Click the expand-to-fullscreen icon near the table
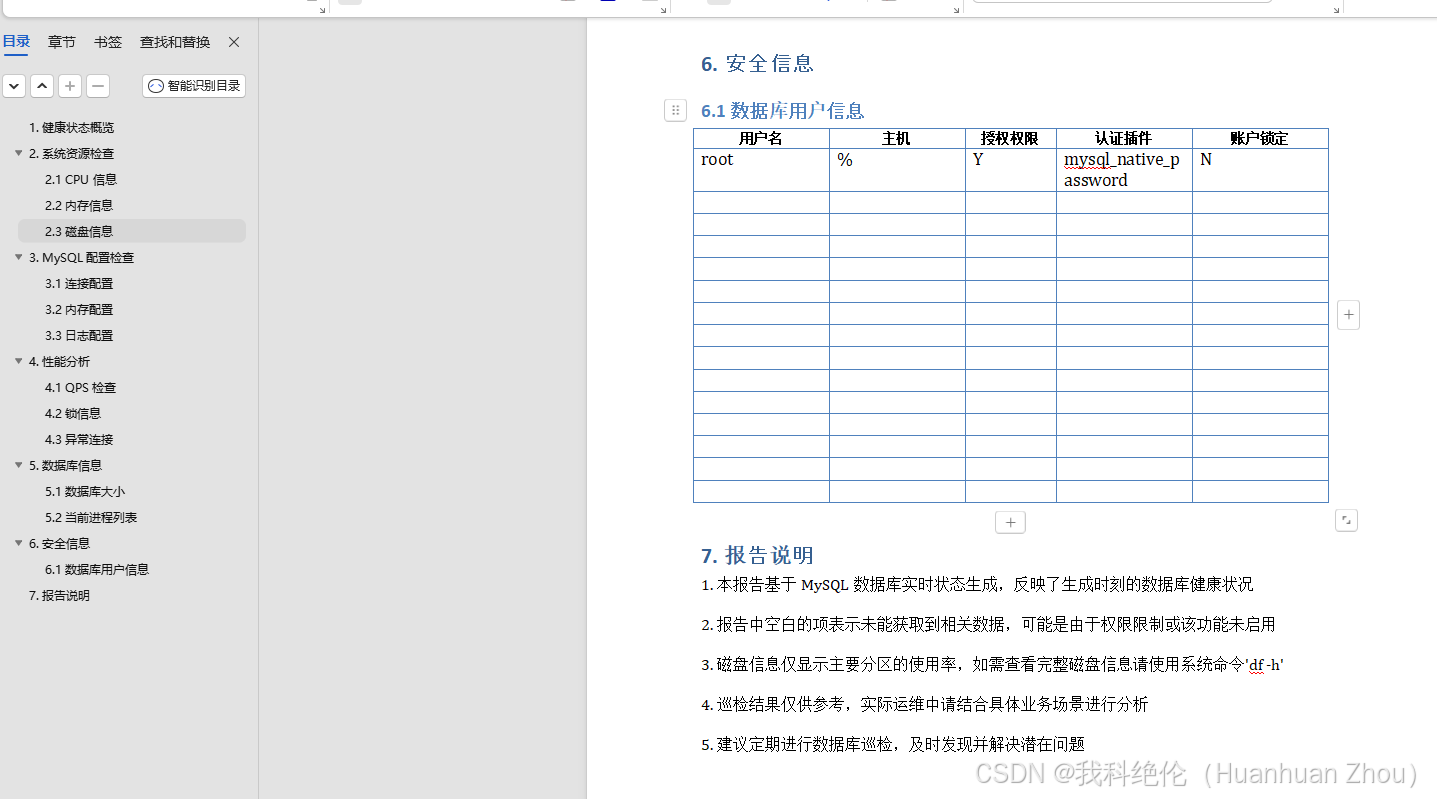This screenshot has height=799, width=1437. [x=1346, y=520]
